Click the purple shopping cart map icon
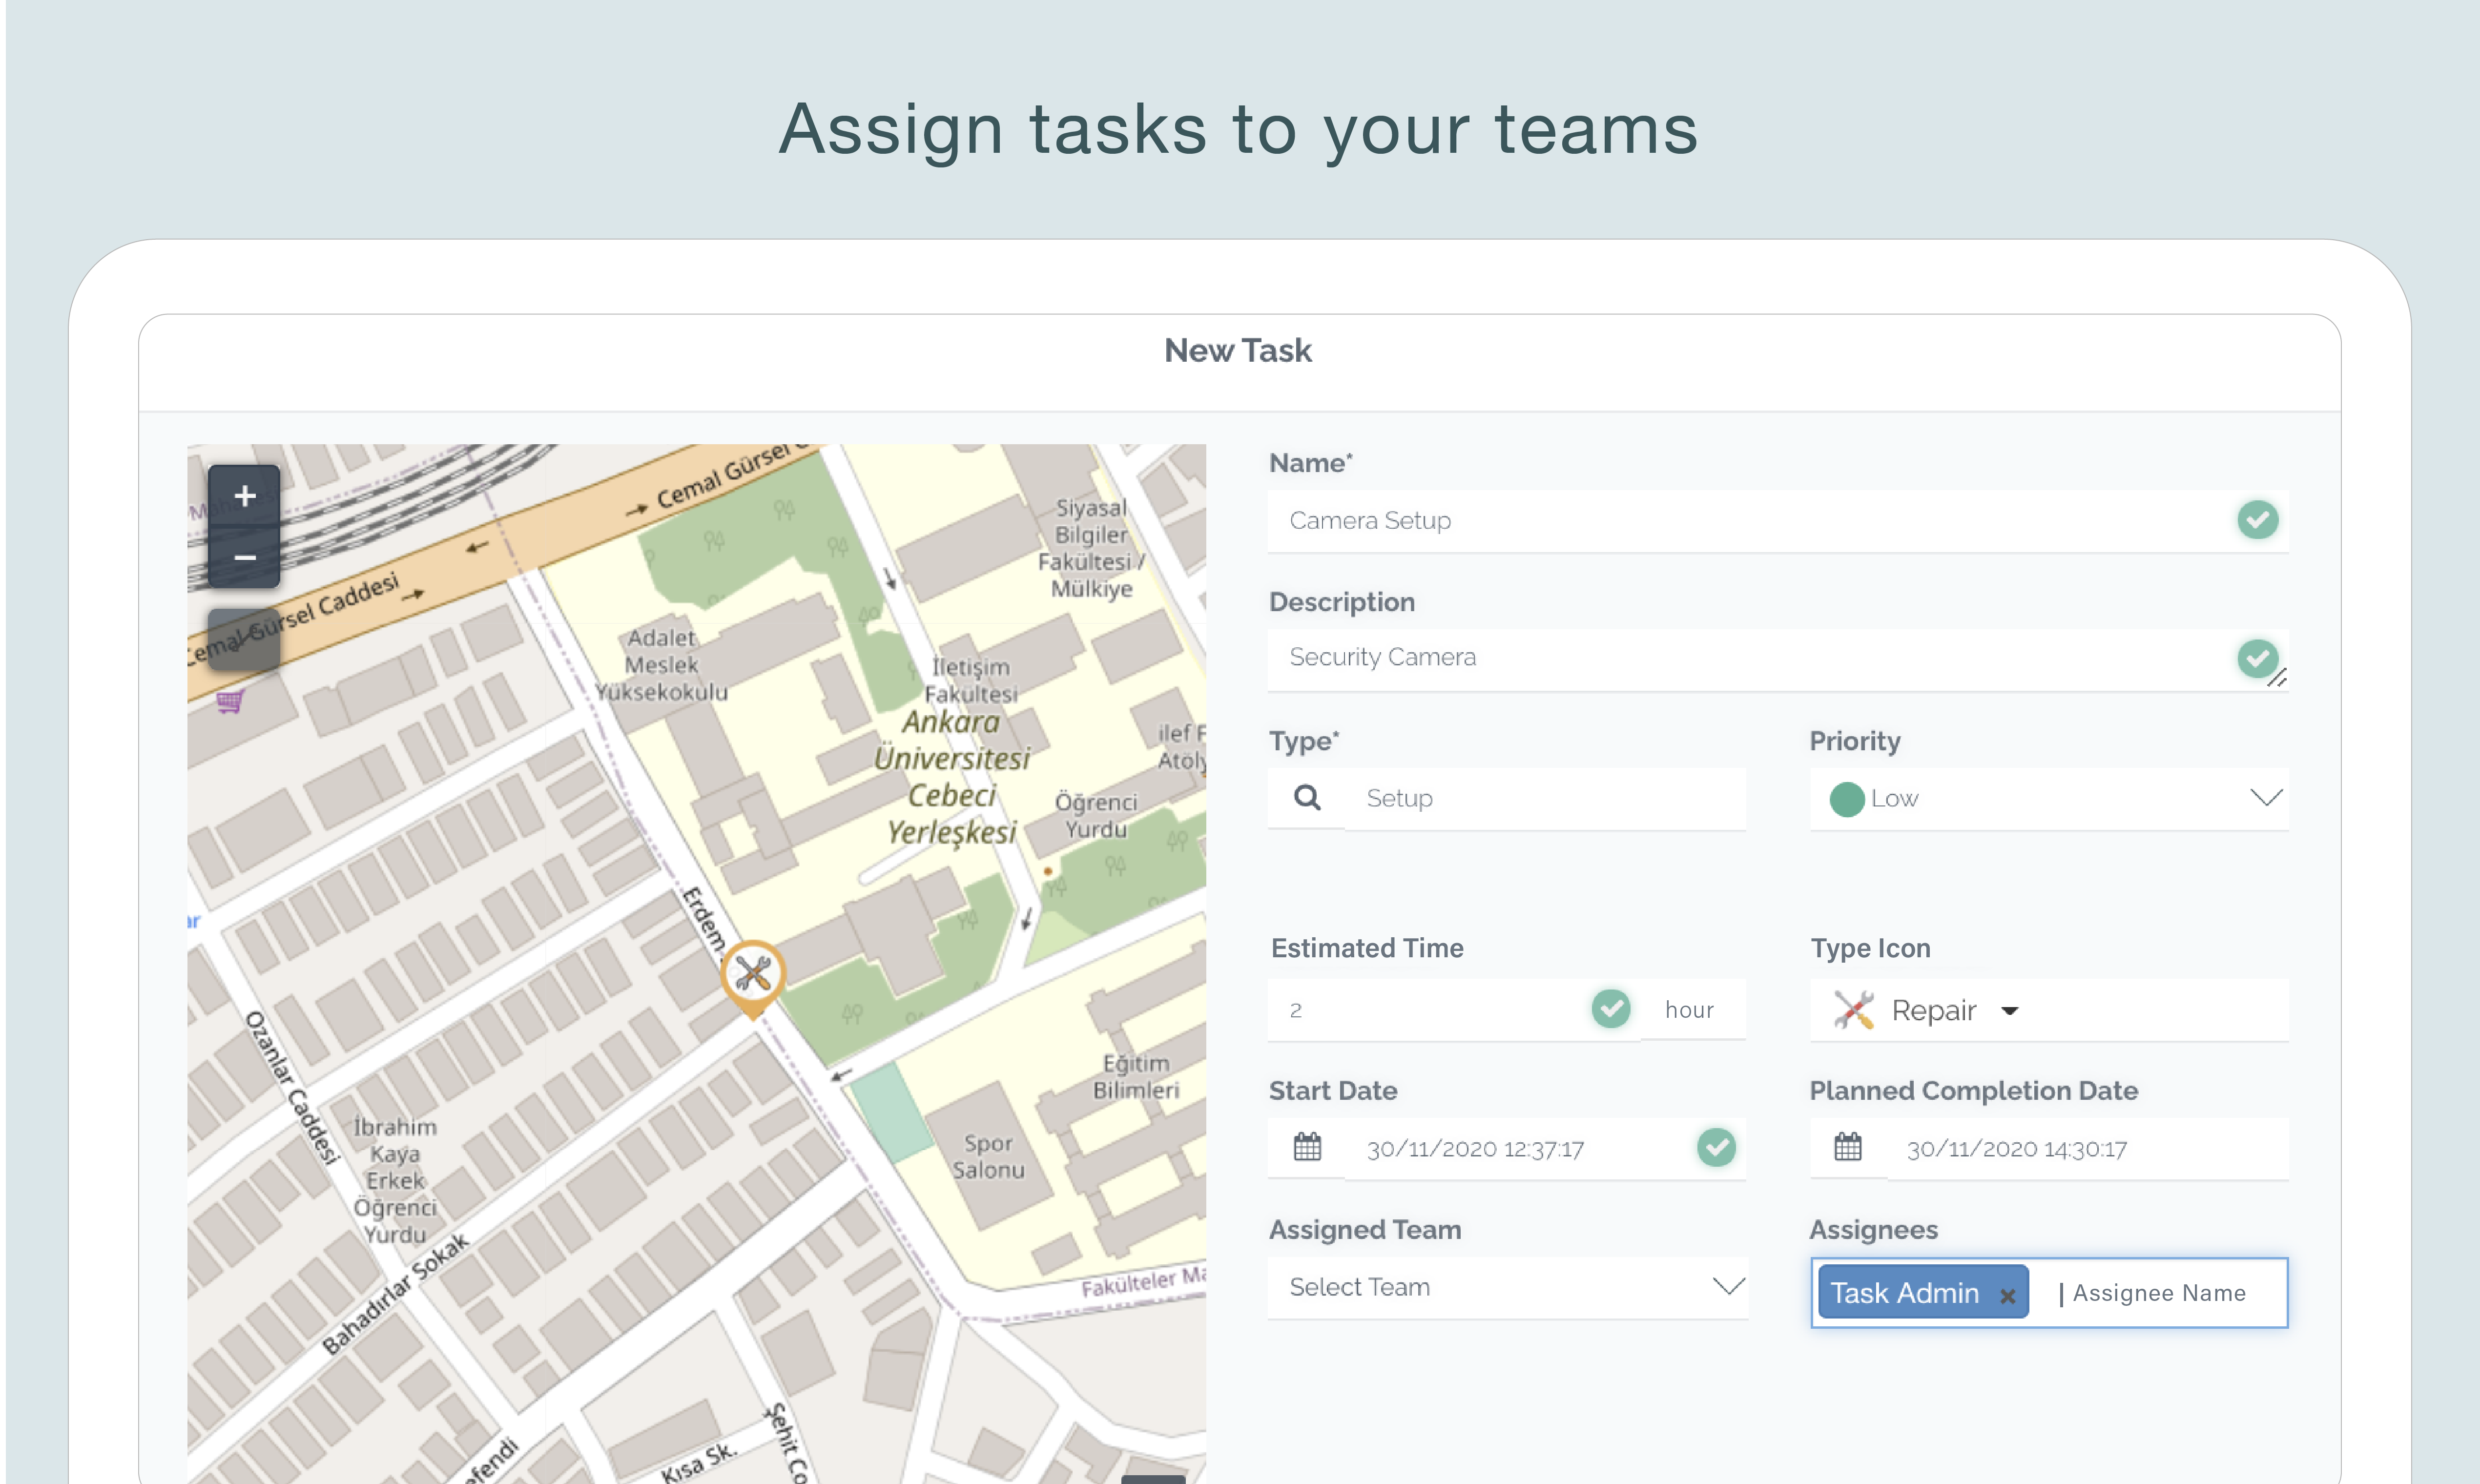The height and width of the screenshot is (1484, 2480). pos(230,701)
